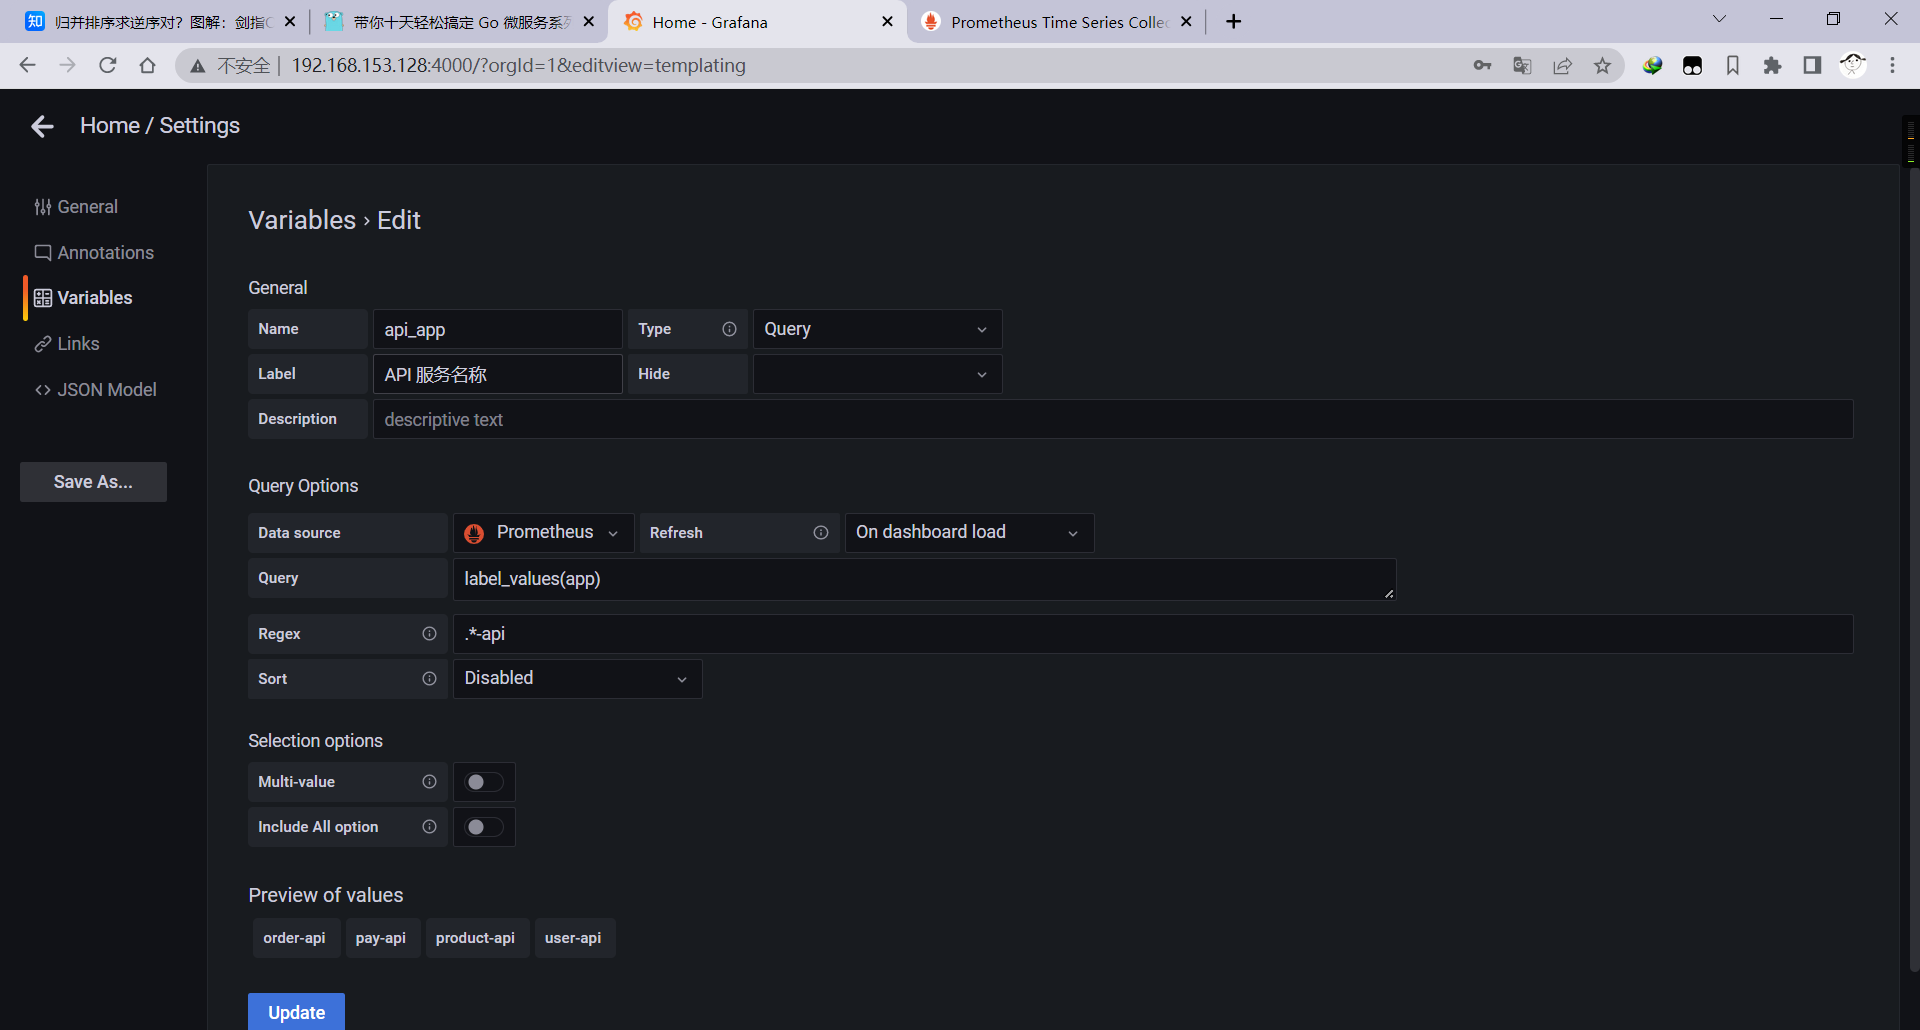Click the Regex info icon
Viewport: 1920px width, 1030px height.
pyautogui.click(x=430, y=634)
